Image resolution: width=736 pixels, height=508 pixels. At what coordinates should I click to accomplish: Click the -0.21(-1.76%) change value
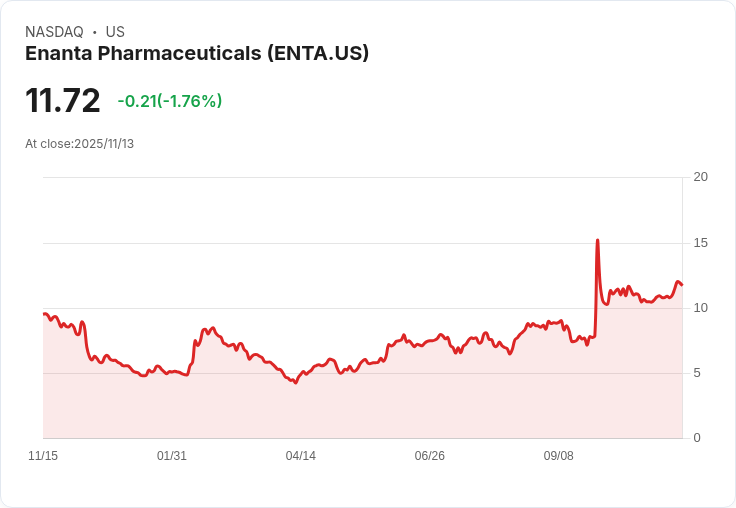click(169, 101)
